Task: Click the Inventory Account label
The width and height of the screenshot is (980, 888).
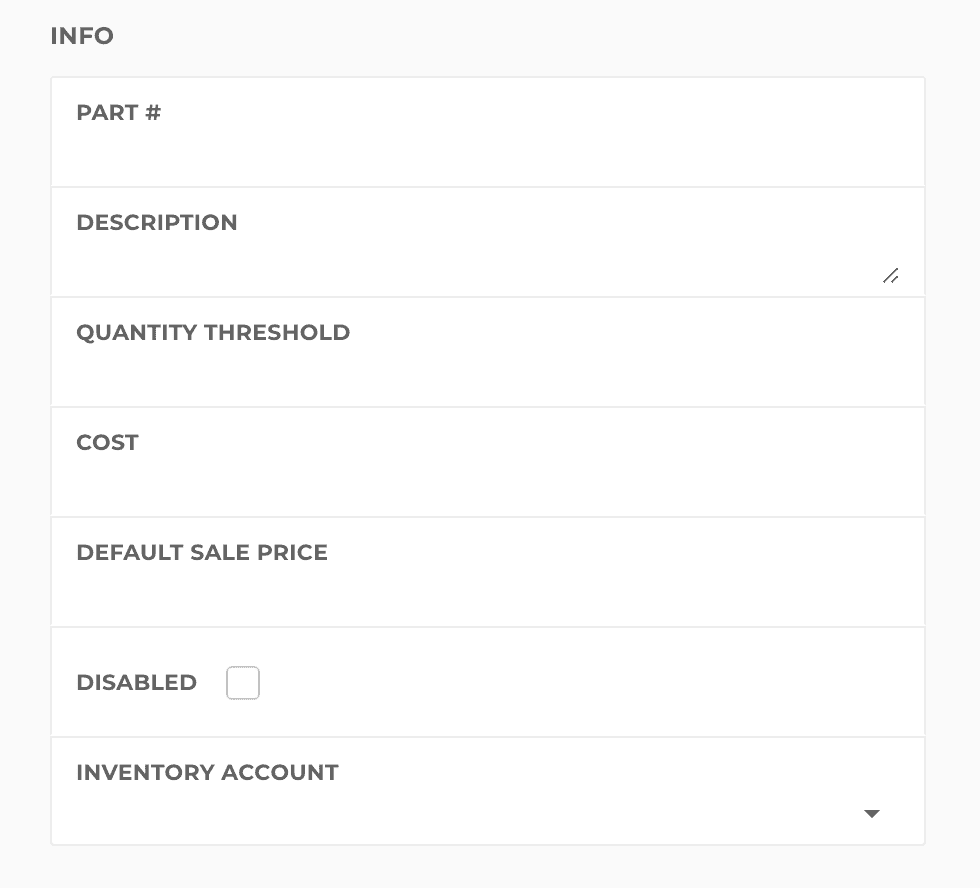Action: 207,773
